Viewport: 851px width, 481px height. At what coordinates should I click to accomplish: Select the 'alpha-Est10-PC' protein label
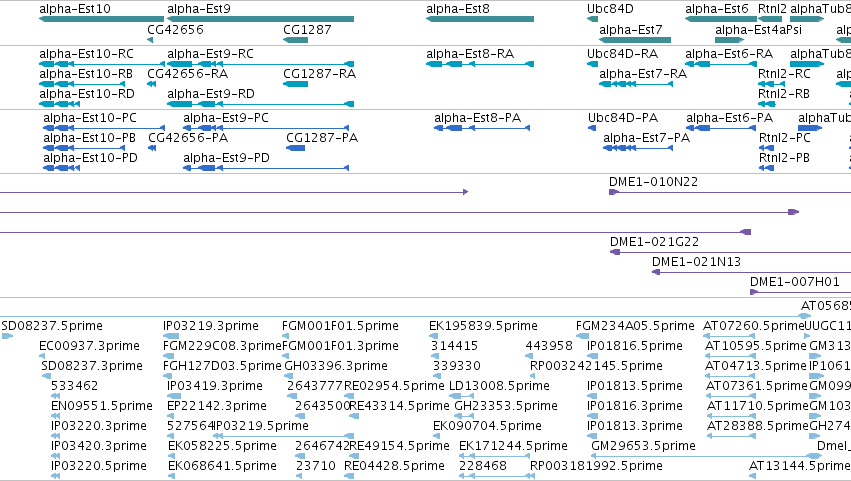pyautogui.click(x=90, y=118)
